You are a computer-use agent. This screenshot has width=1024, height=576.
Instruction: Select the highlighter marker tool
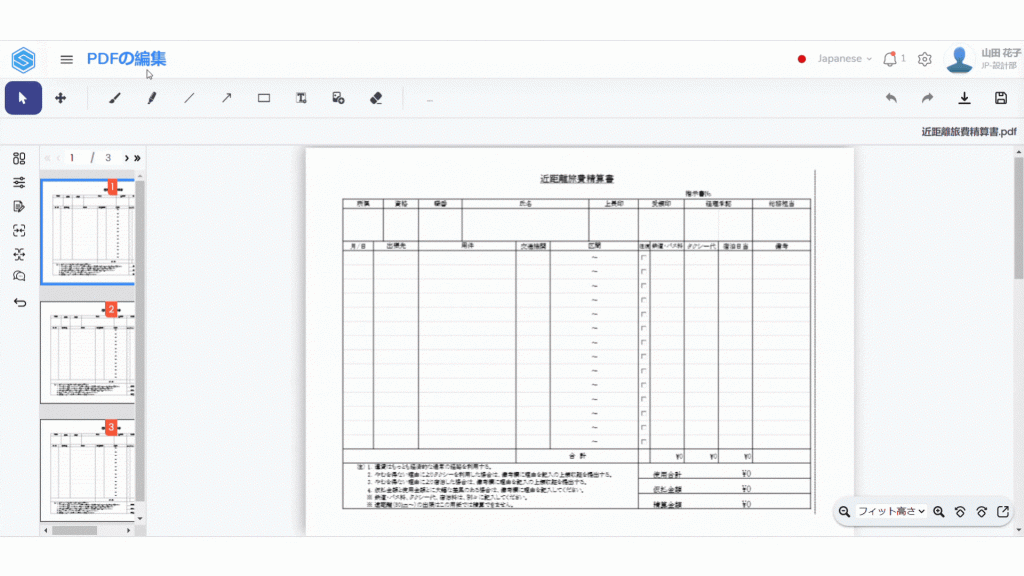tap(152, 98)
